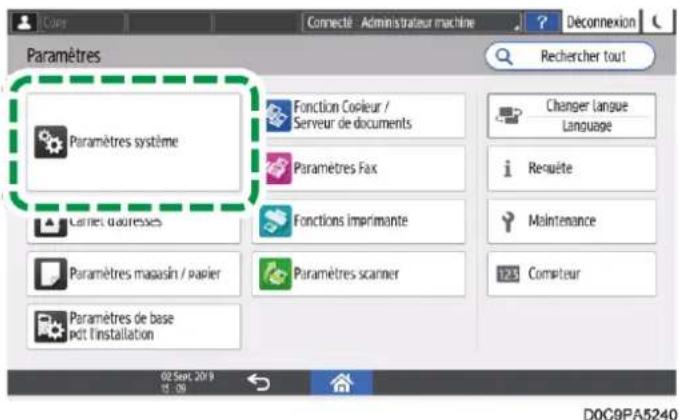Open Paramètres système
This screenshot has height=420, width=679.
[133, 142]
